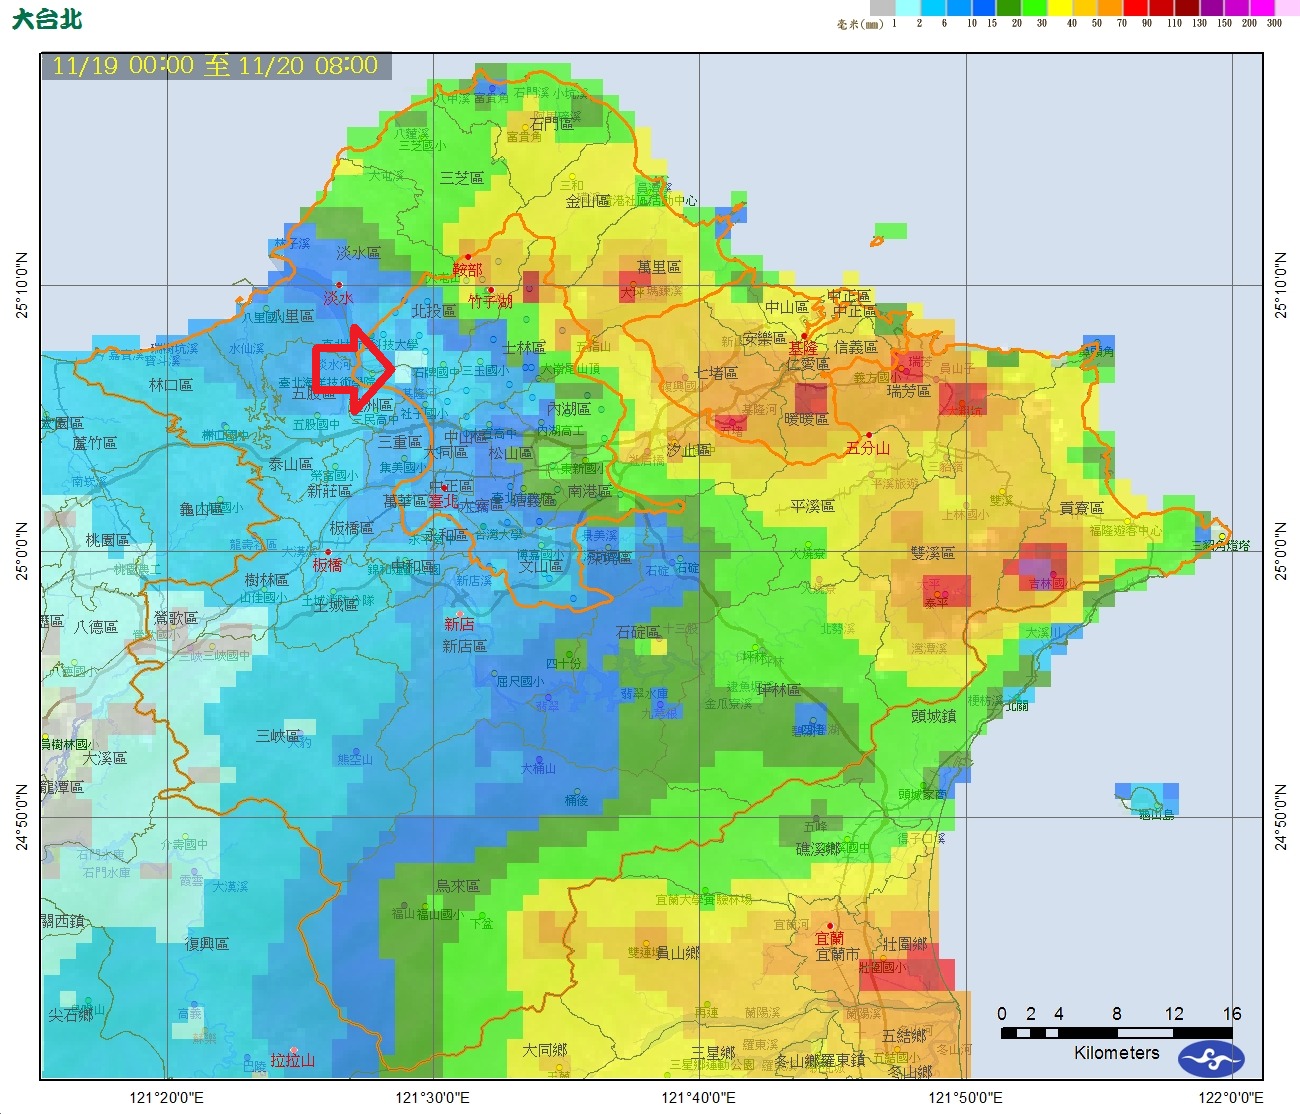
Task: Click the red 基隆 station dot
Action: pos(804,337)
